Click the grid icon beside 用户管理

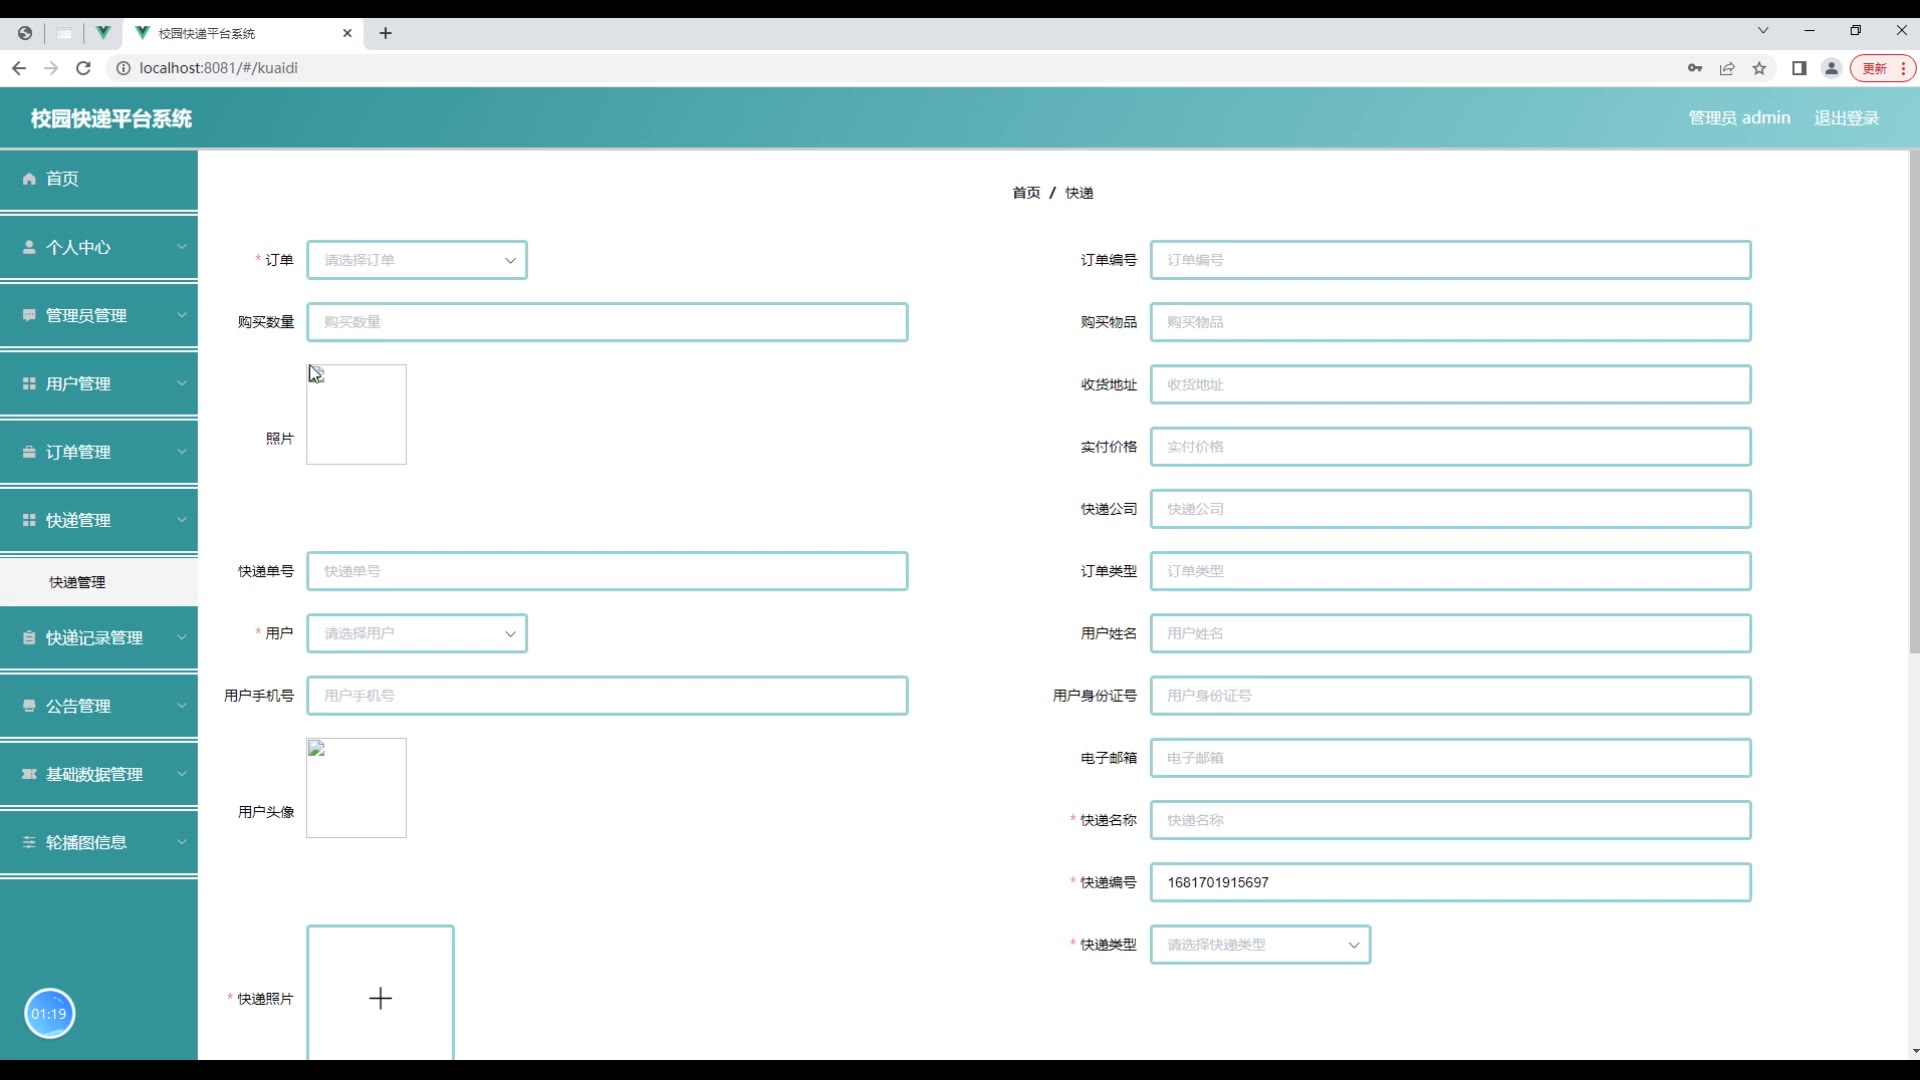(x=29, y=384)
